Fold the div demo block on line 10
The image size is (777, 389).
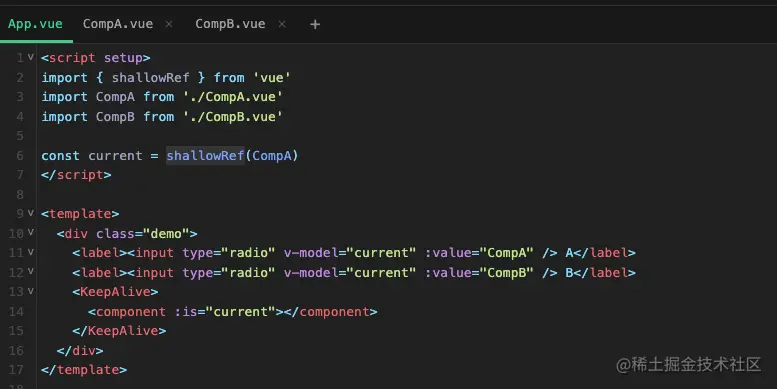31,232
